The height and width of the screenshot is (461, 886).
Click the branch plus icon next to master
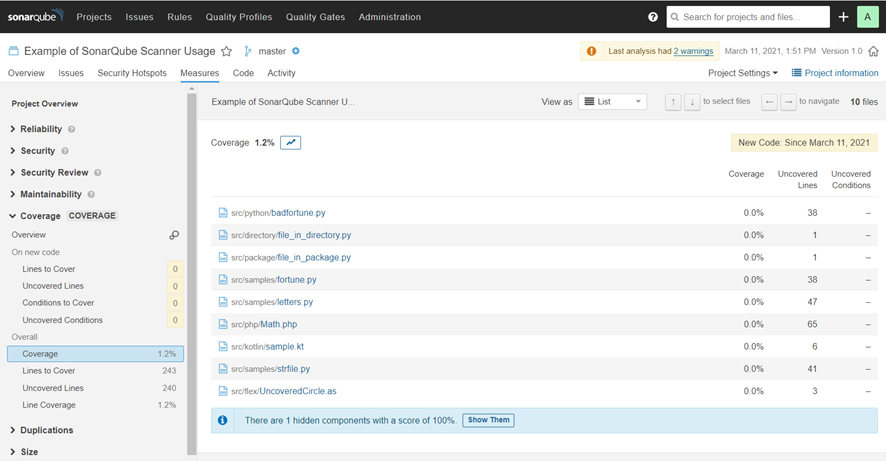(296, 51)
